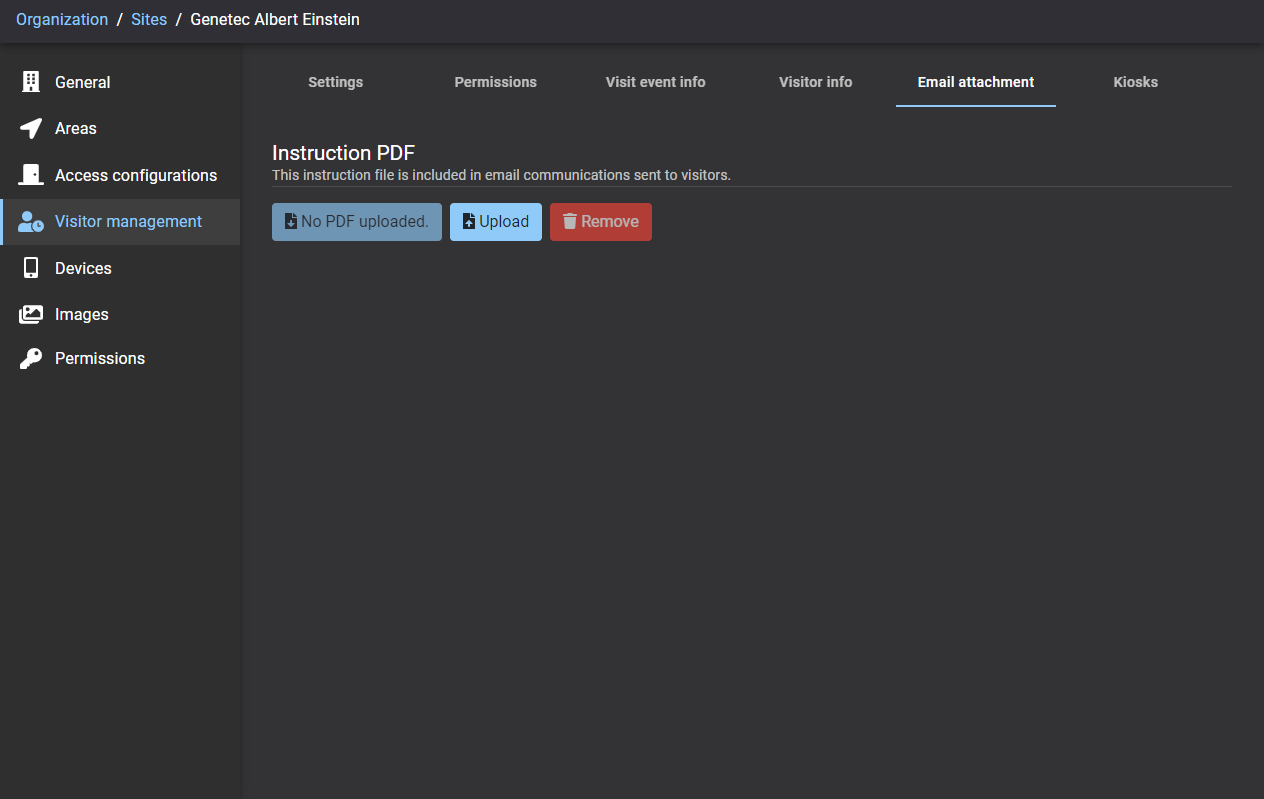
Task: Click the Devices tablet icon
Action: [31, 268]
